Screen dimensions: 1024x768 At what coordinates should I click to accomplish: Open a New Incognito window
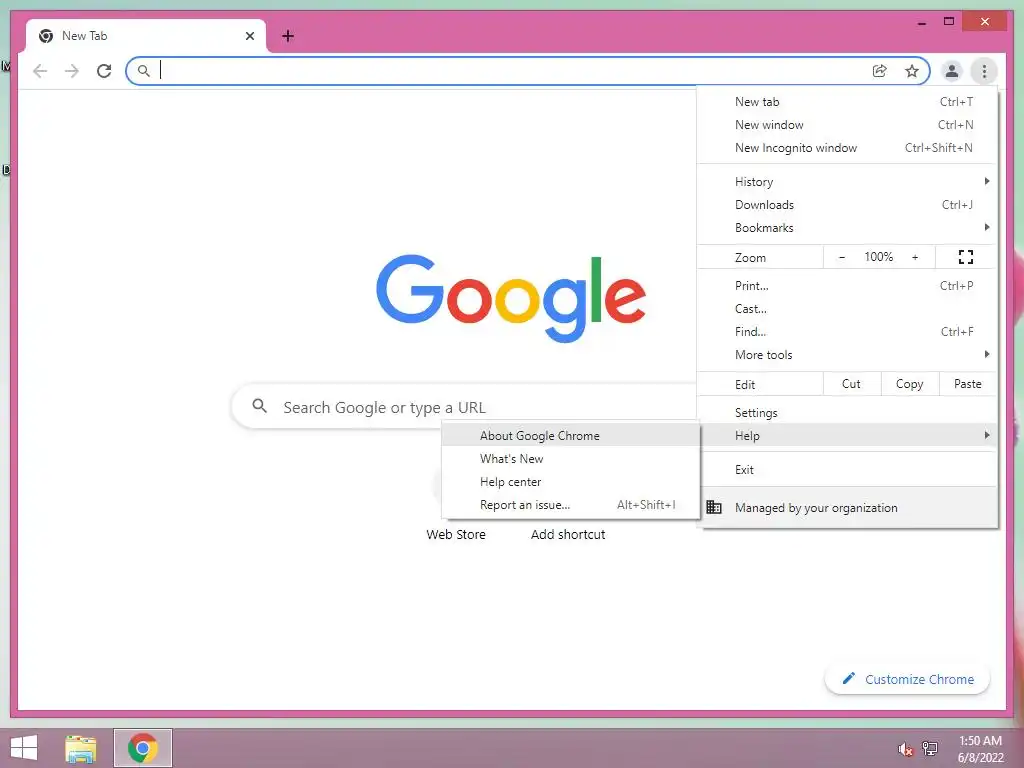click(847, 148)
